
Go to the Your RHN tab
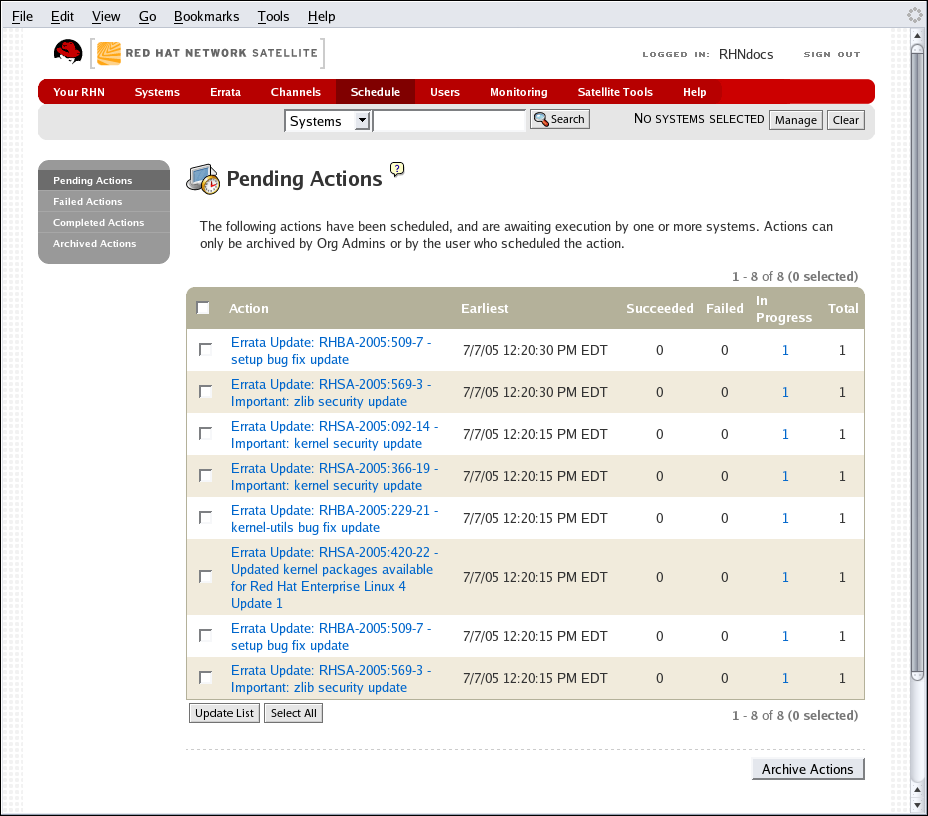pyautogui.click(x=79, y=92)
